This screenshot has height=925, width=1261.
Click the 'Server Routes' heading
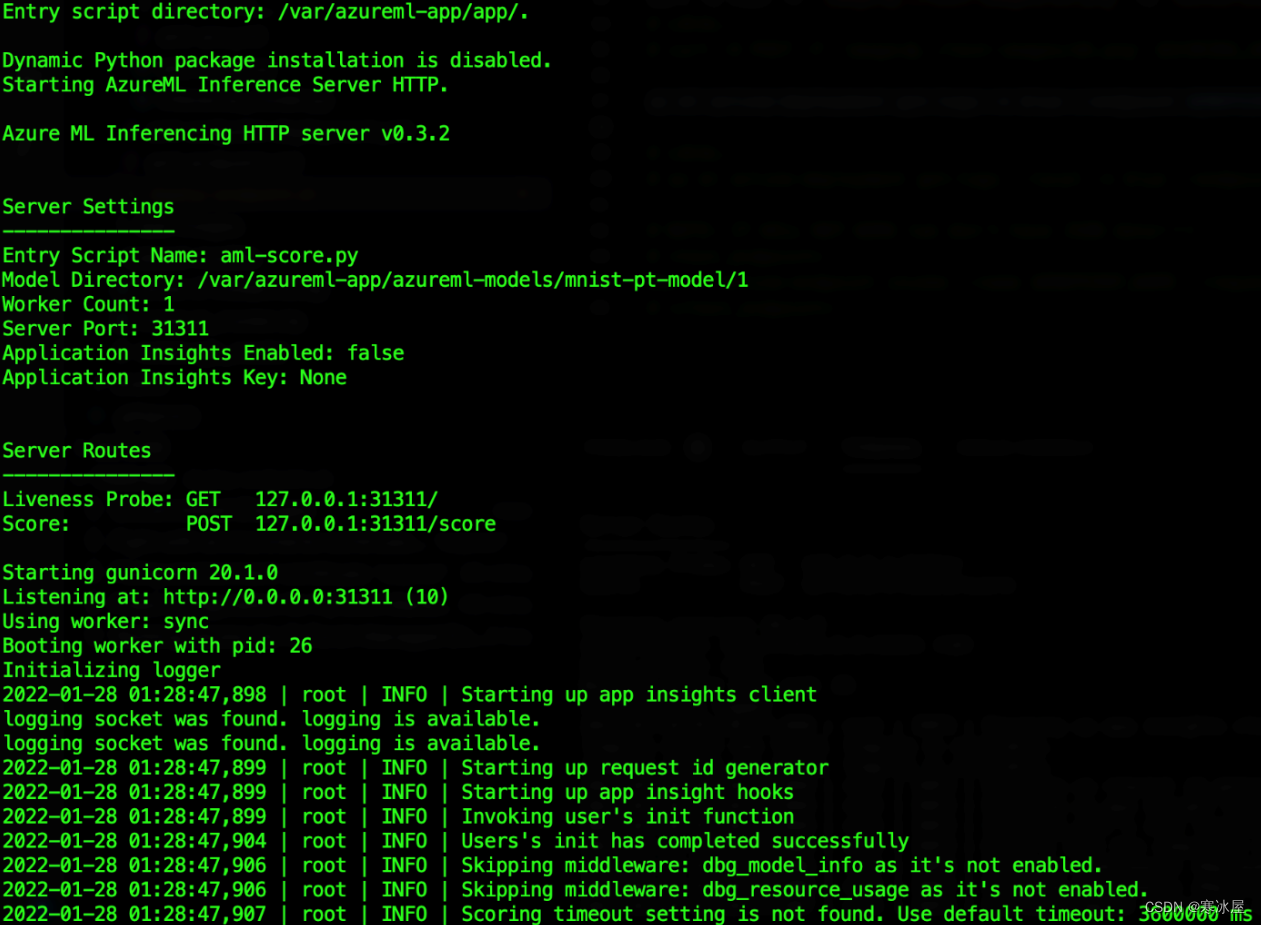pyautogui.click(x=77, y=451)
